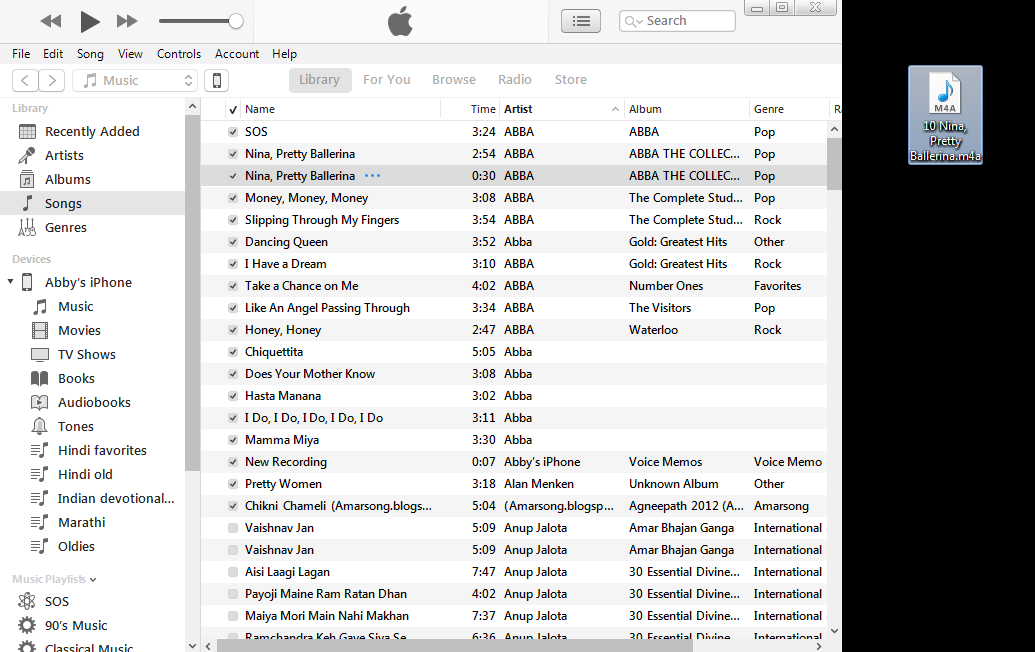Switch to the Radio tab
Viewport: 1035px width, 652px height.
515,80
